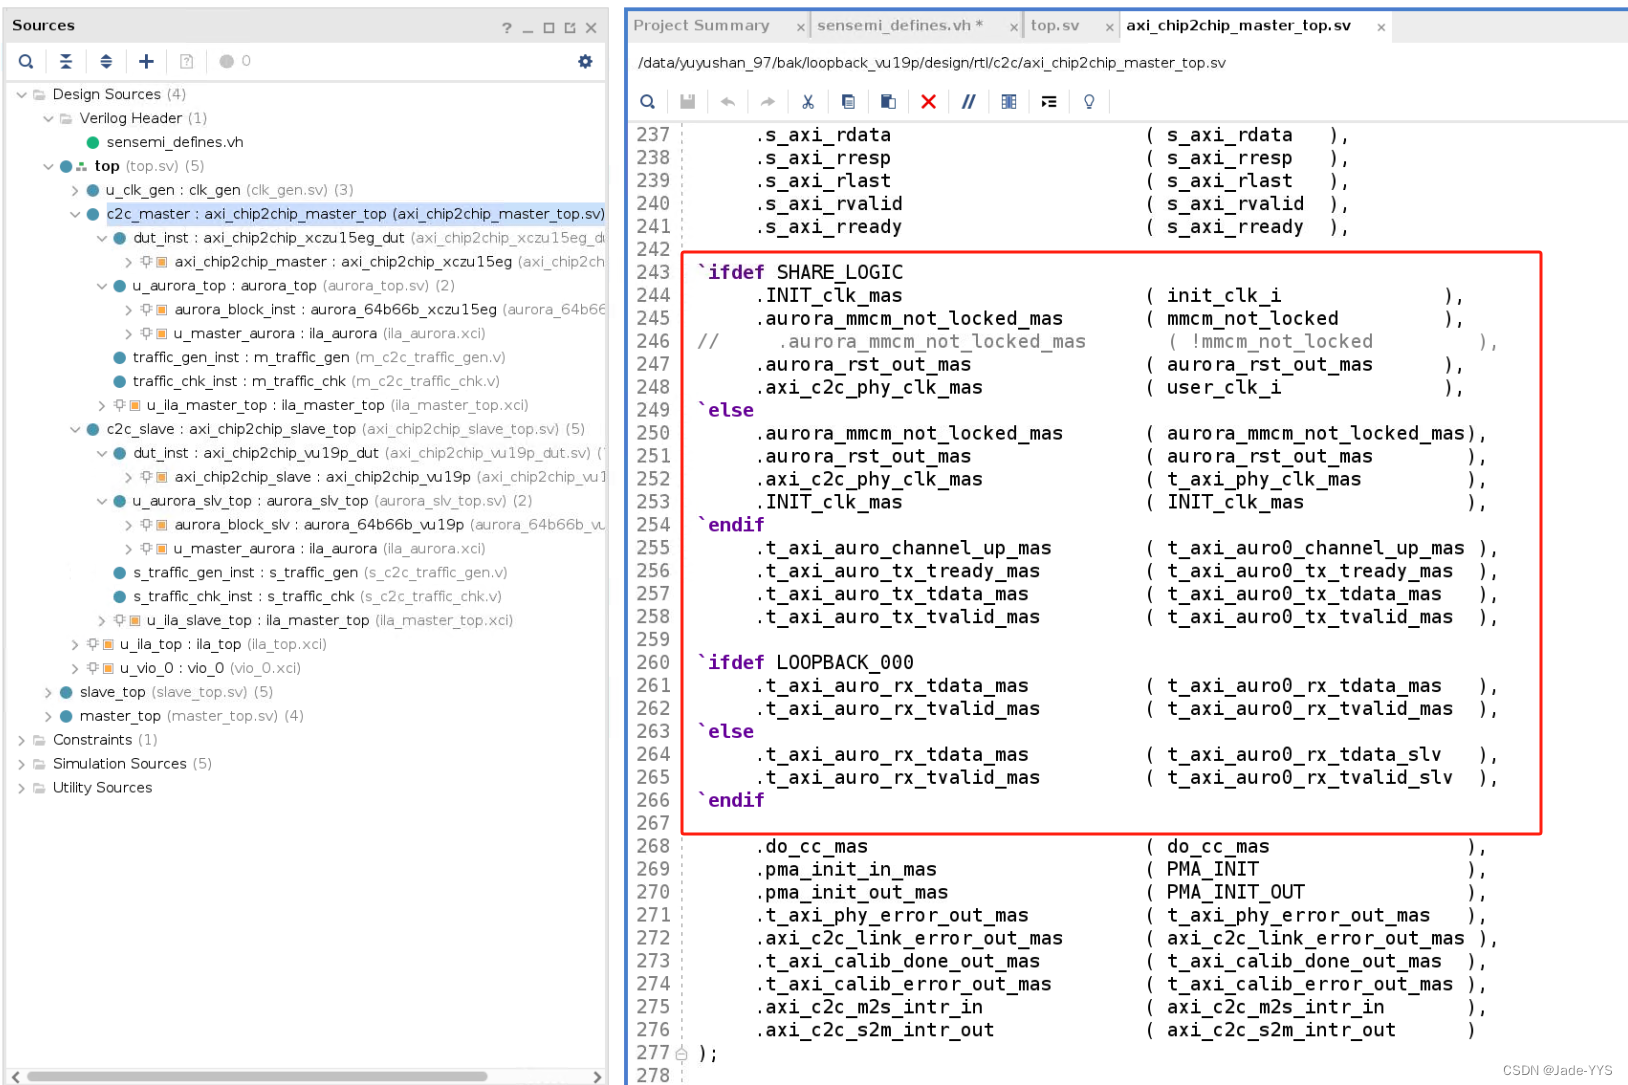The image size is (1628, 1085).
Task: Expand the u_vio_0 : vio_0 node
Action: click(74, 668)
